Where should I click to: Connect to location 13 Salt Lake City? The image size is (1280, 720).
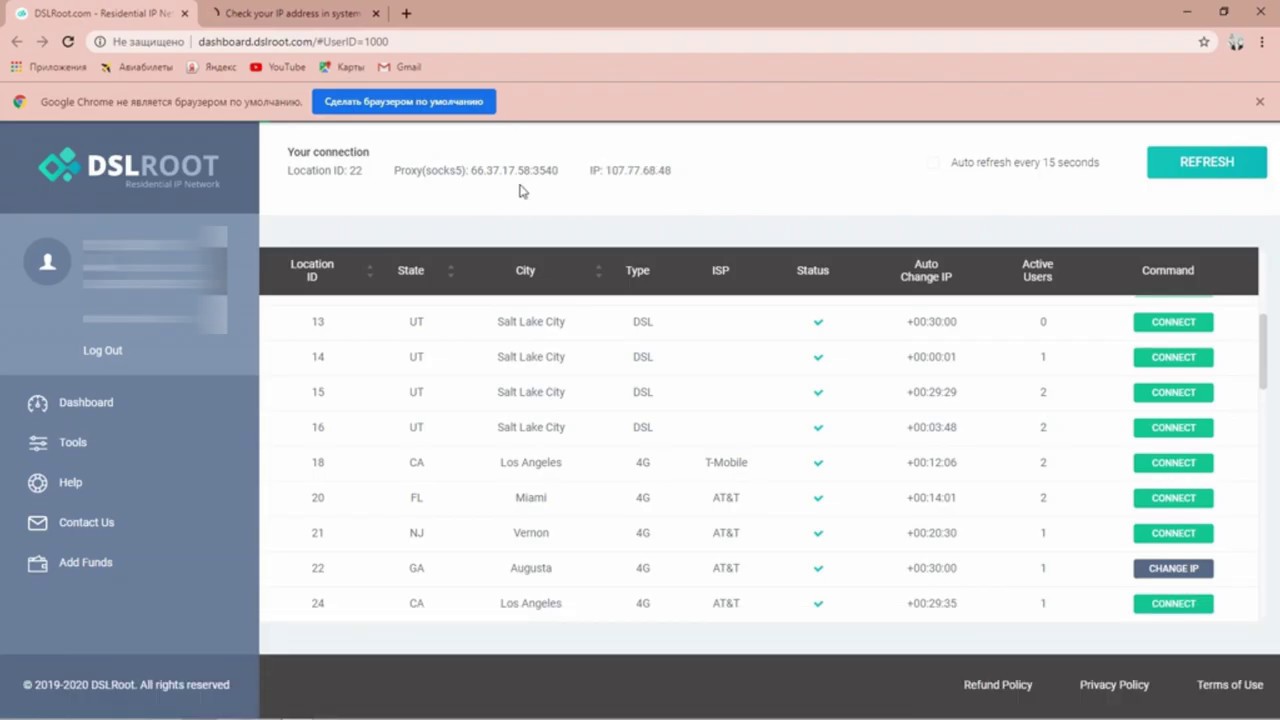[x=1173, y=322]
